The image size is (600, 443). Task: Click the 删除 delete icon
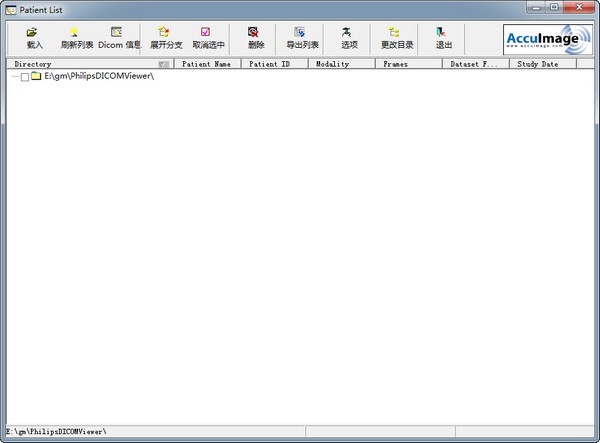(x=253, y=32)
